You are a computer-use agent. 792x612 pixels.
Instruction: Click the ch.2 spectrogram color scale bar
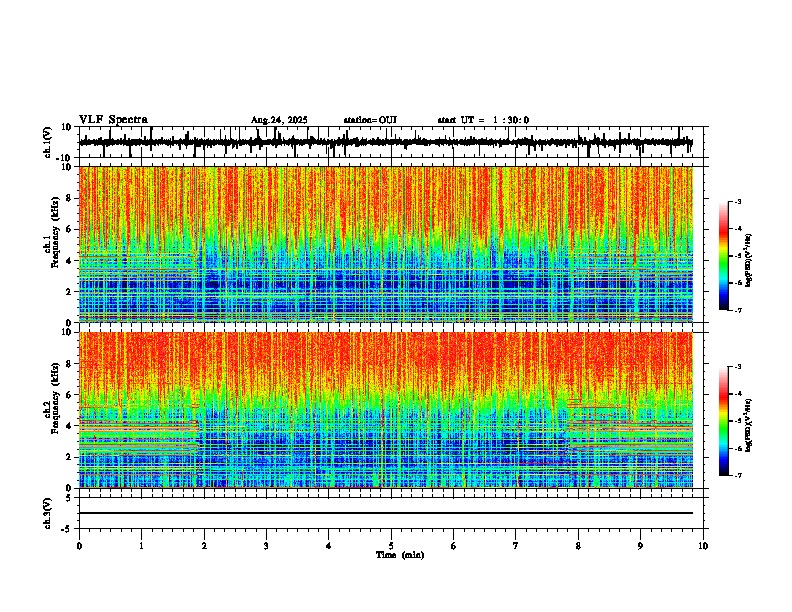tap(724, 421)
